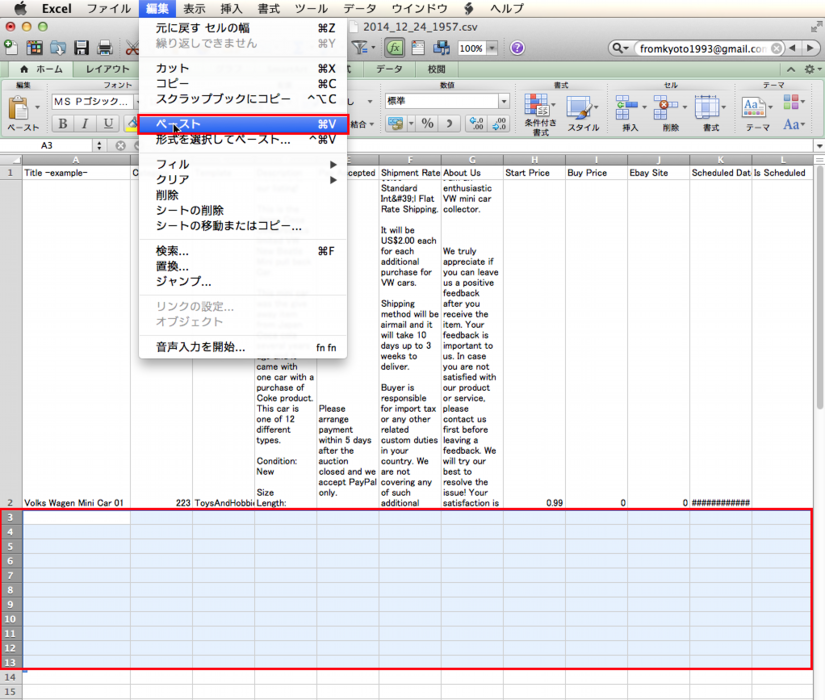Screen dimensions: 825x700
Task: Toggle Italic formatting button
Action: (x=84, y=124)
